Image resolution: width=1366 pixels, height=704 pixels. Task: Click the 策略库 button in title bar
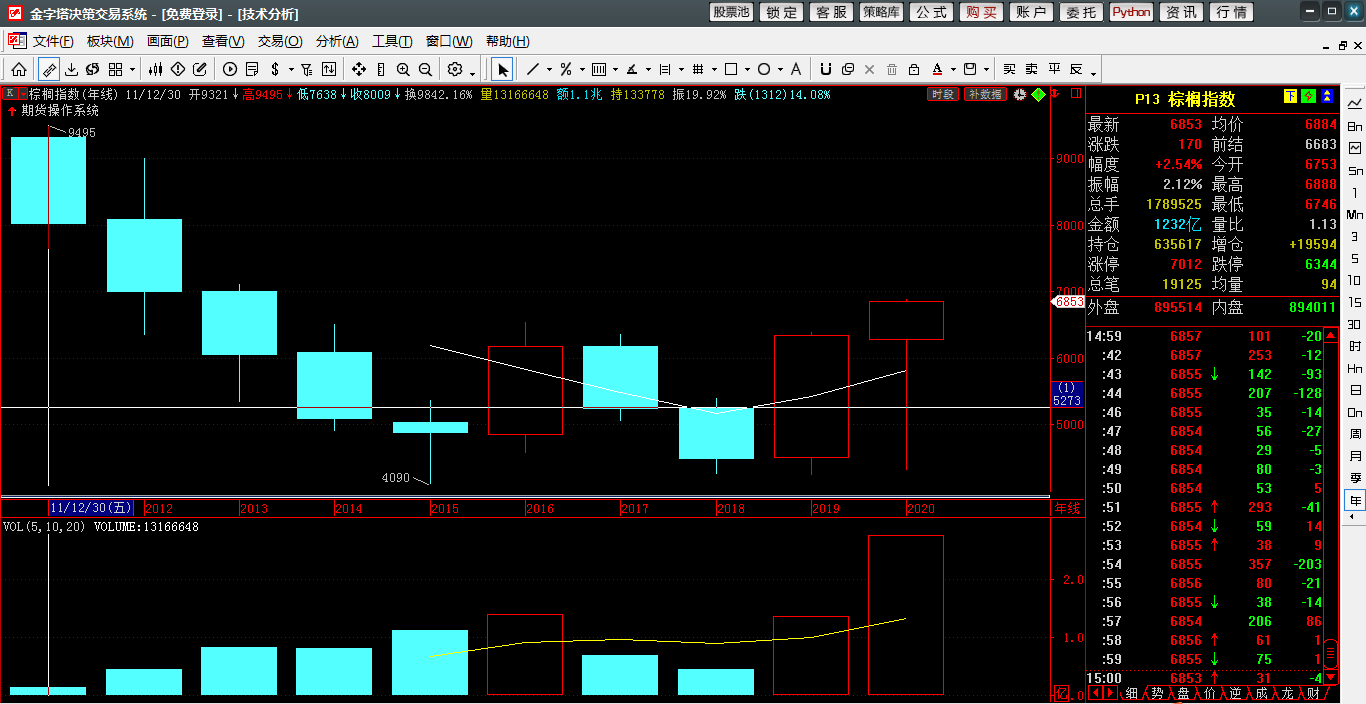[881, 12]
